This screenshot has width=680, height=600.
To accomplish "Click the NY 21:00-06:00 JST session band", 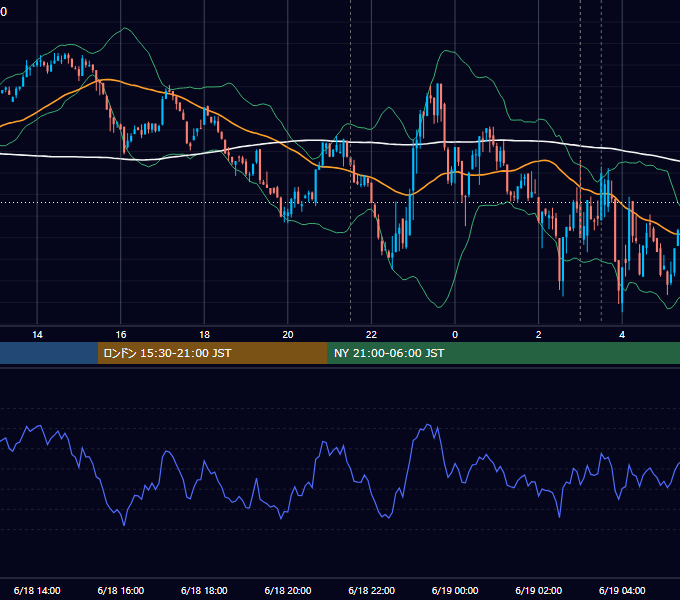I will [x=503, y=353].
